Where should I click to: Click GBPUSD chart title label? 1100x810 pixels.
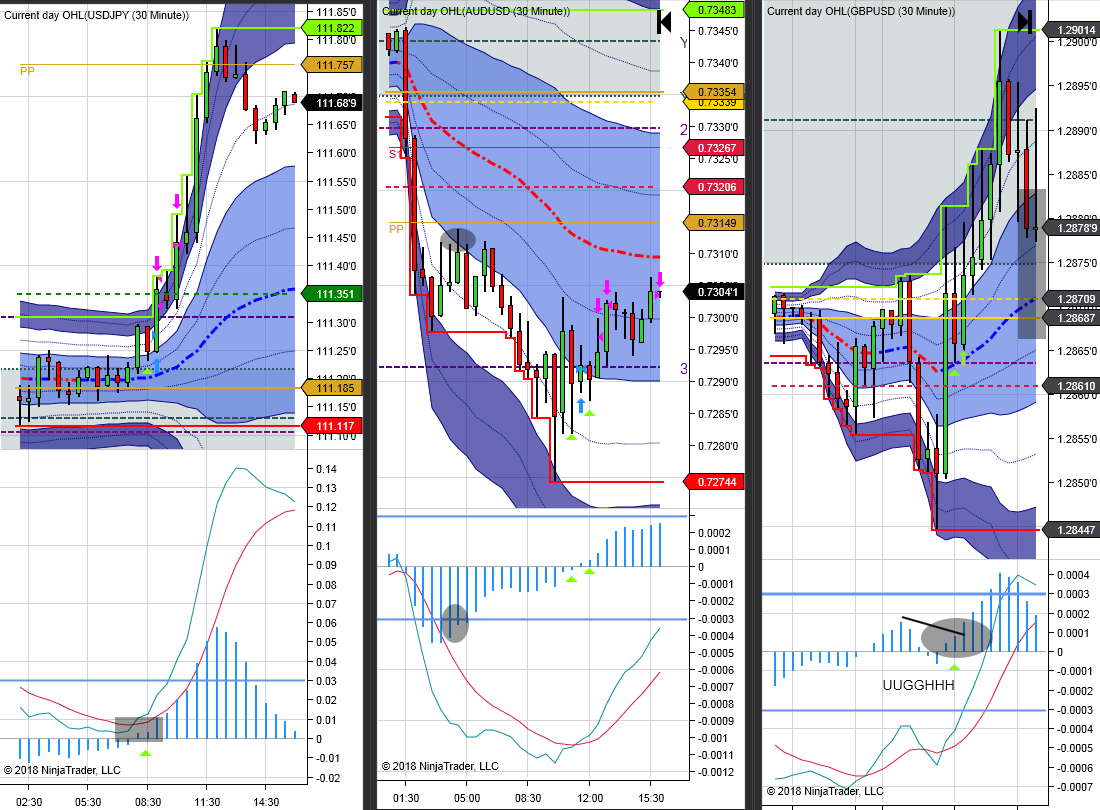tap(861, 11)
